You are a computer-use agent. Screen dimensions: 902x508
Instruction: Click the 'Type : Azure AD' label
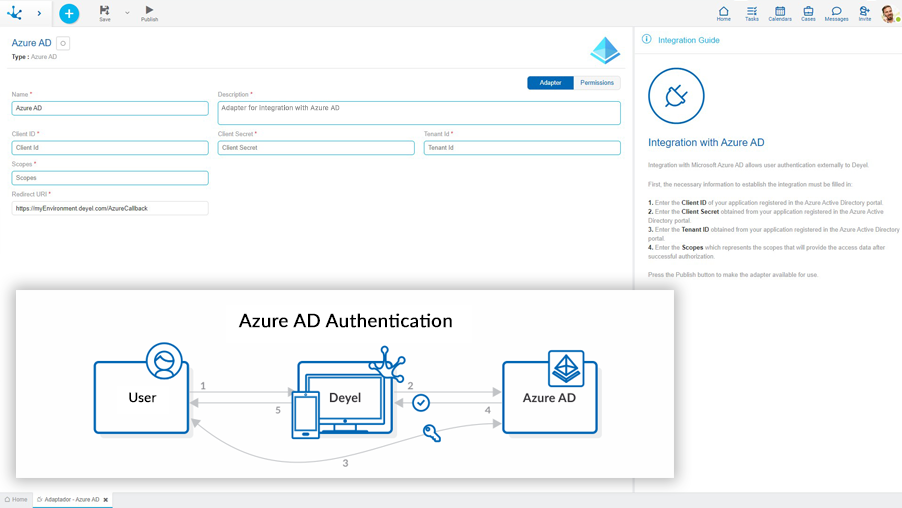(x=35, y=57)
